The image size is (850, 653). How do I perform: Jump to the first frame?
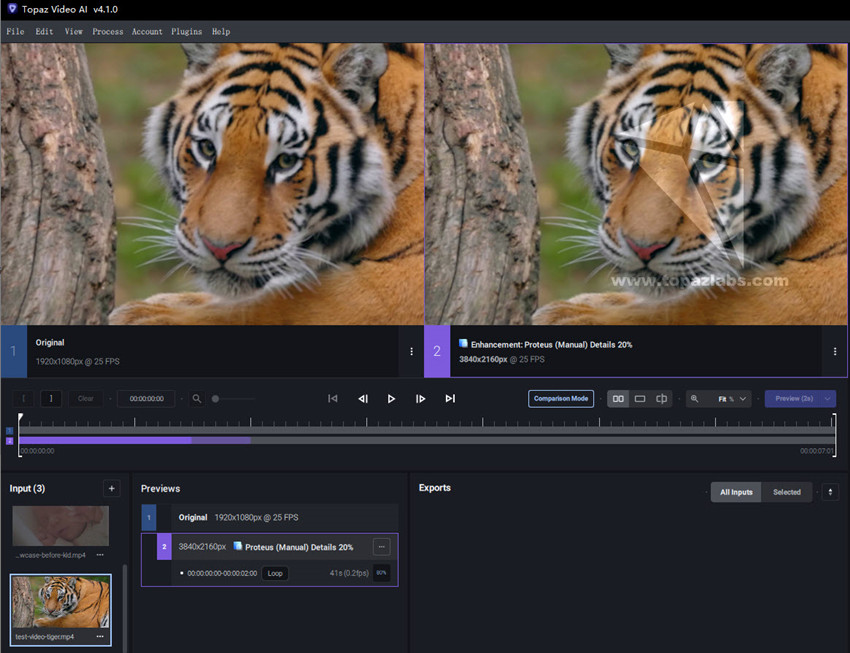click(x=333, y=398)
